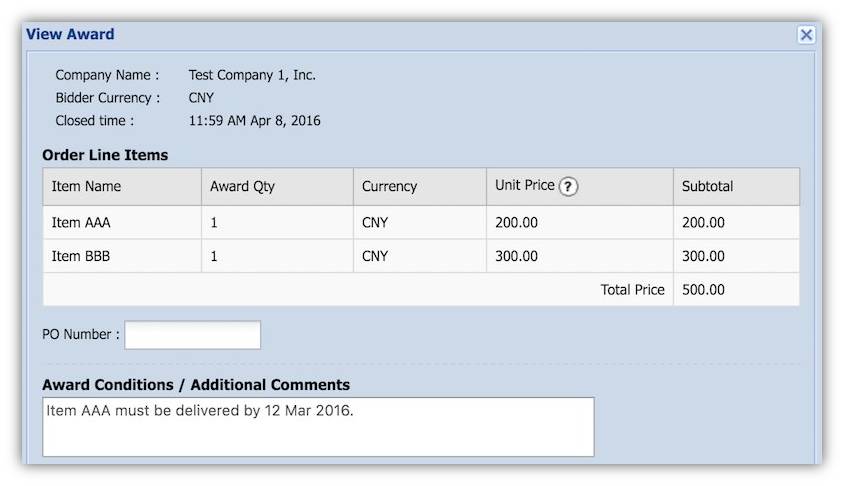Click into the PO Number field
The height and width of the screenshot is (486, 844).
(x=192, y=335)
